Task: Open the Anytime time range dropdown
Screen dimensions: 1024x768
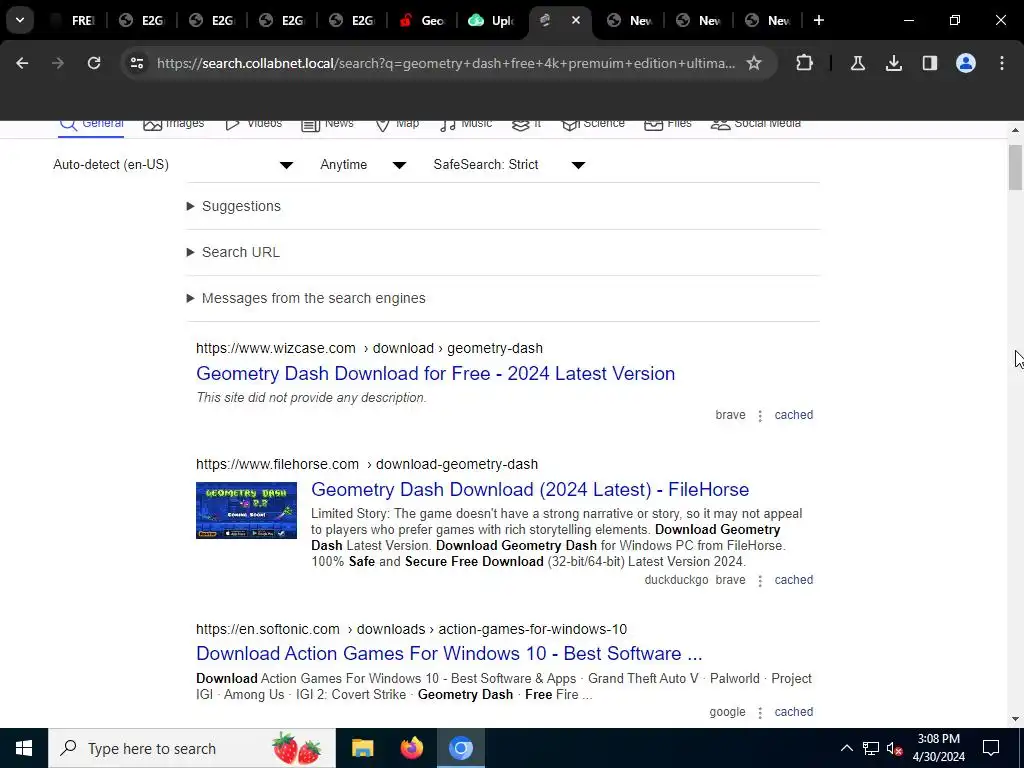Action: click(x=363, y=165)
